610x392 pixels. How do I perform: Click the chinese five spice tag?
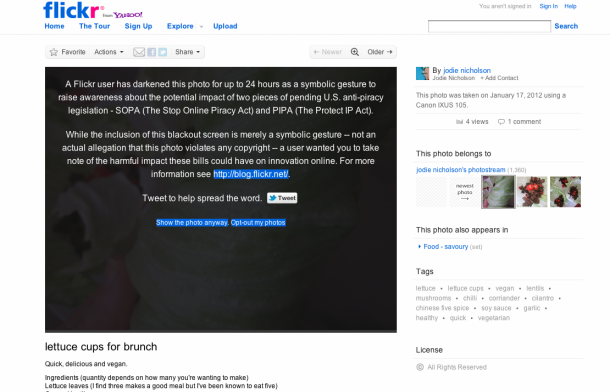coord(442,308)
